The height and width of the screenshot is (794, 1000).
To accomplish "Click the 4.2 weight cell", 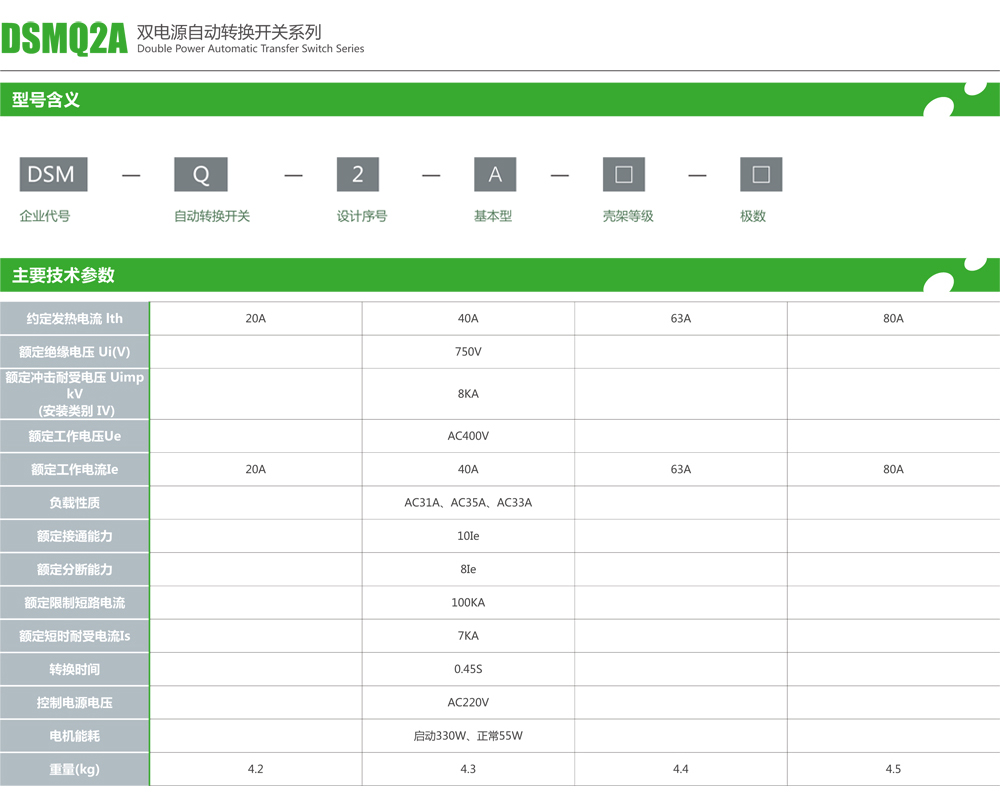I will (256, 769).
